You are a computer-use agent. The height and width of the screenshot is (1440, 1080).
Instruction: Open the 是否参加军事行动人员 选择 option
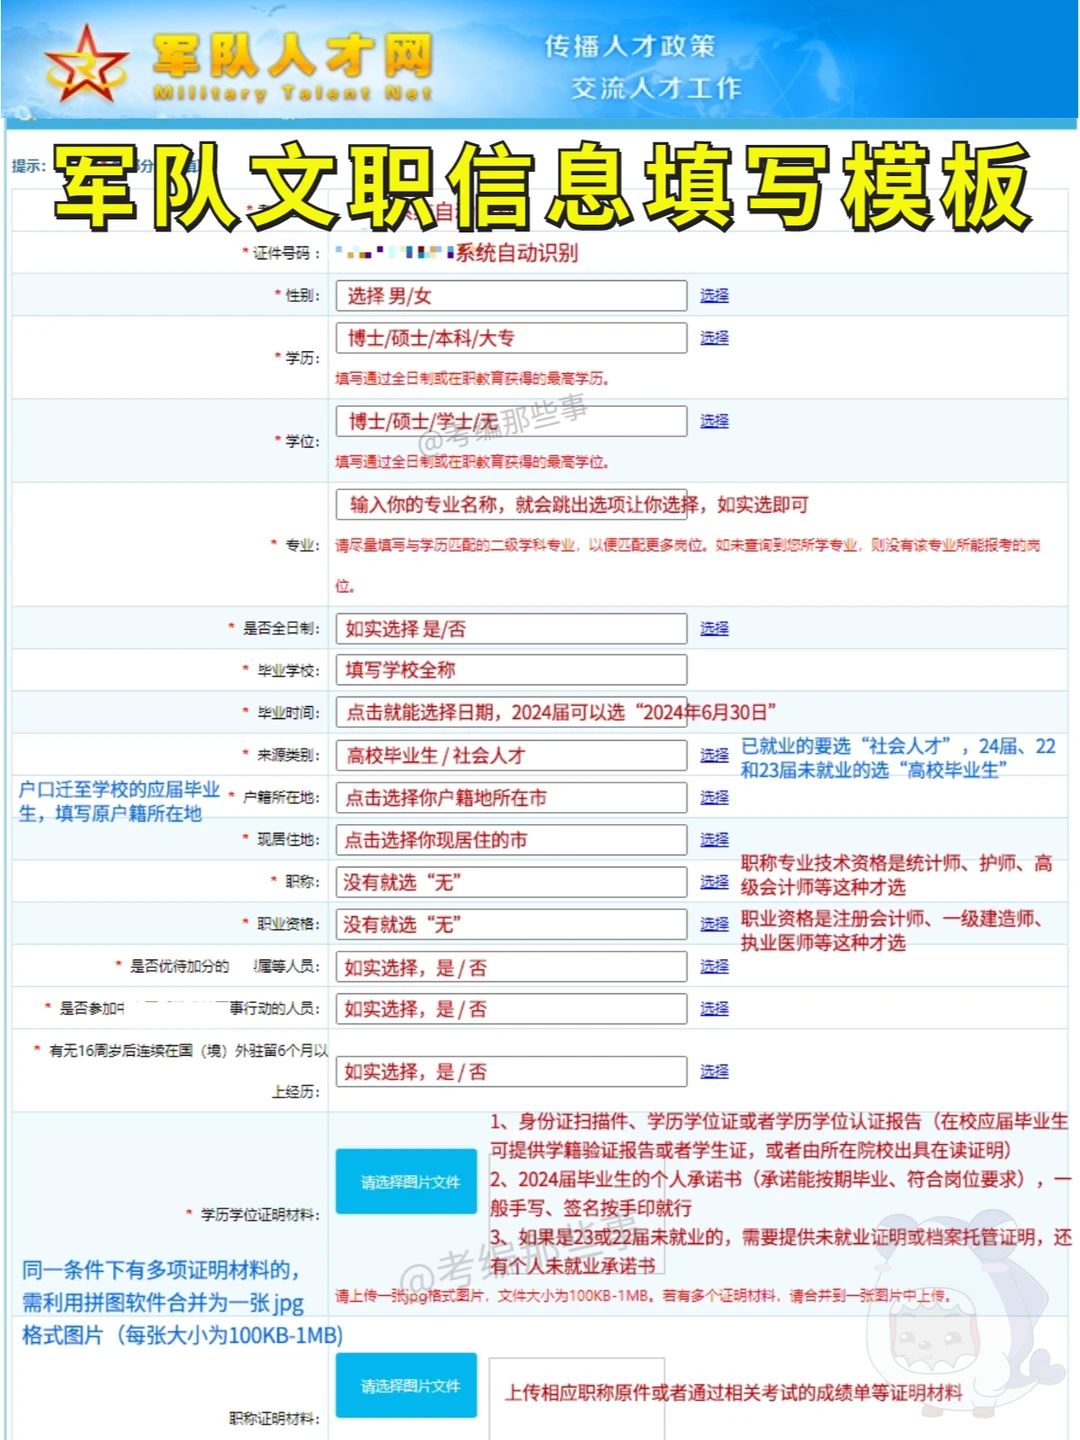(713, 1008)
